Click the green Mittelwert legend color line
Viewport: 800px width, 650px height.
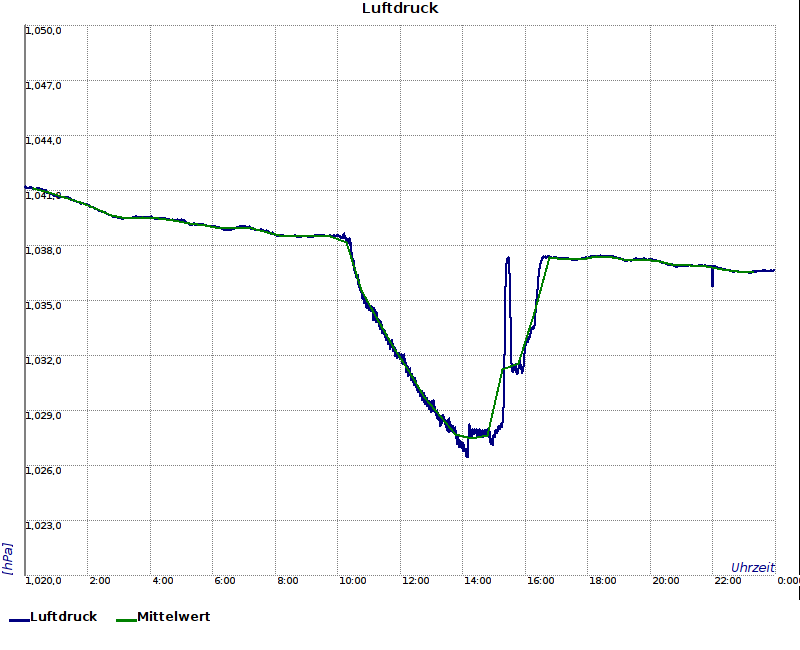(x=126, y=620)
